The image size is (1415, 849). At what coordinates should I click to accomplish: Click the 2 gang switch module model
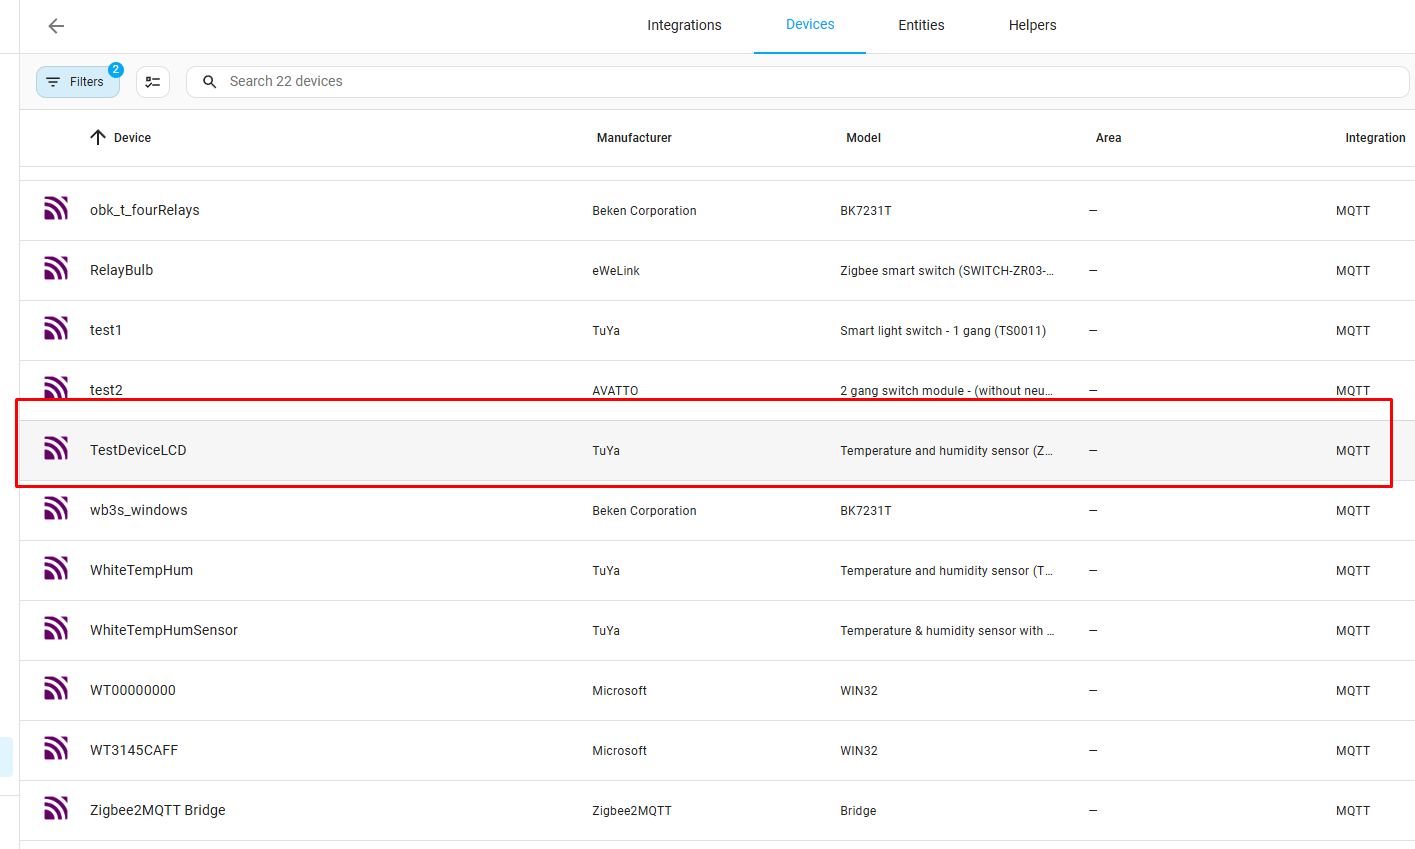946,391
